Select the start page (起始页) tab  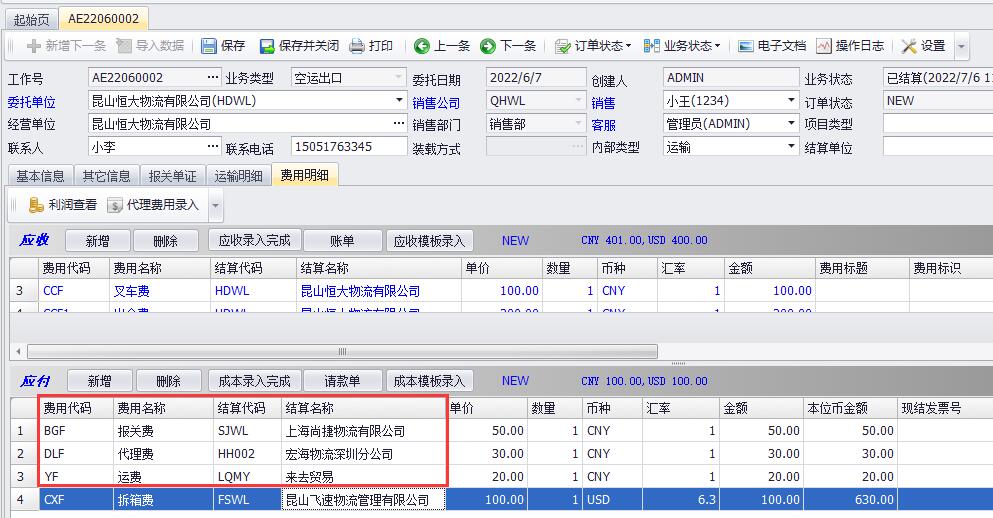(x=33, y=19)
